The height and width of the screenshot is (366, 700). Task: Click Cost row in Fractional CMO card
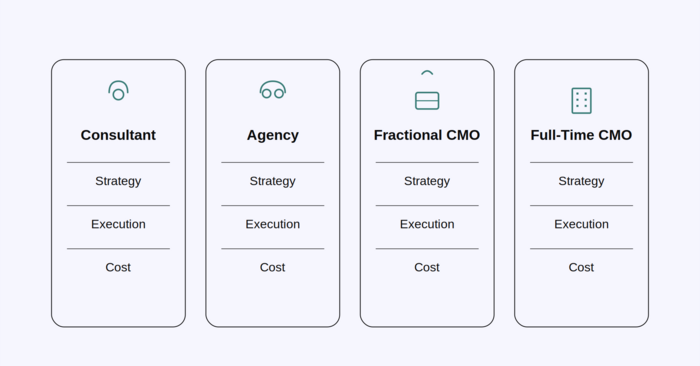tap(427, 267)
